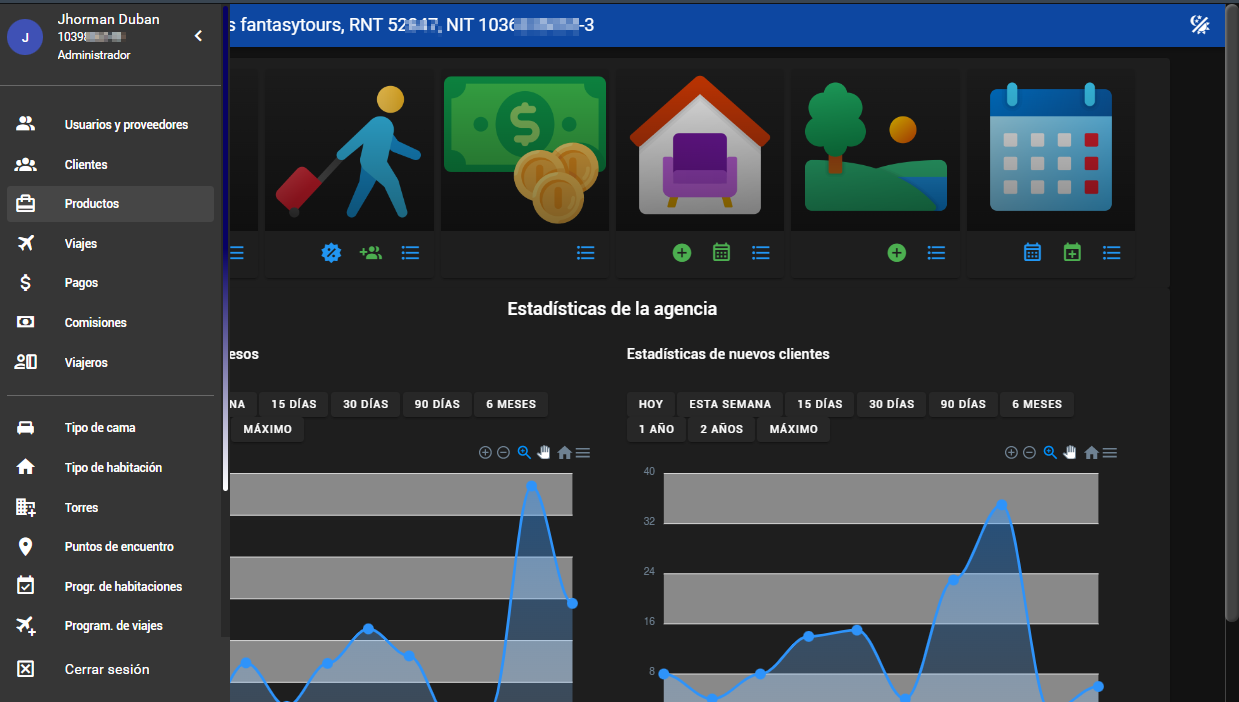This screenshot has width=1239, height=702.
Task: Click the green plus on the landscape card
Action: [896, 253]
